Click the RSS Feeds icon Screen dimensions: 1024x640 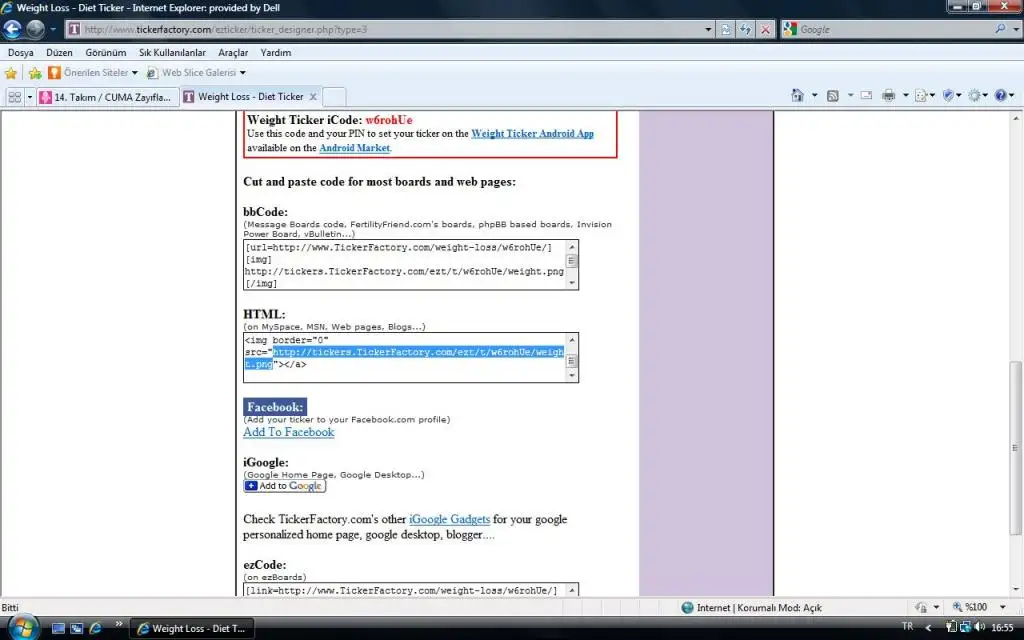tap(833, 95)
